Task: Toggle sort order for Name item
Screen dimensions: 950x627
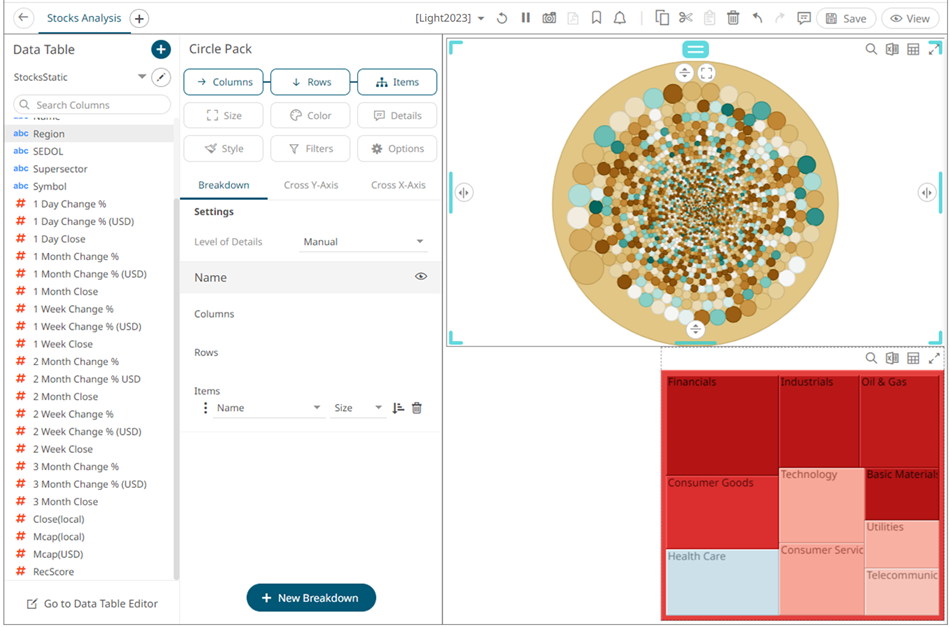Action: [398, 408]
